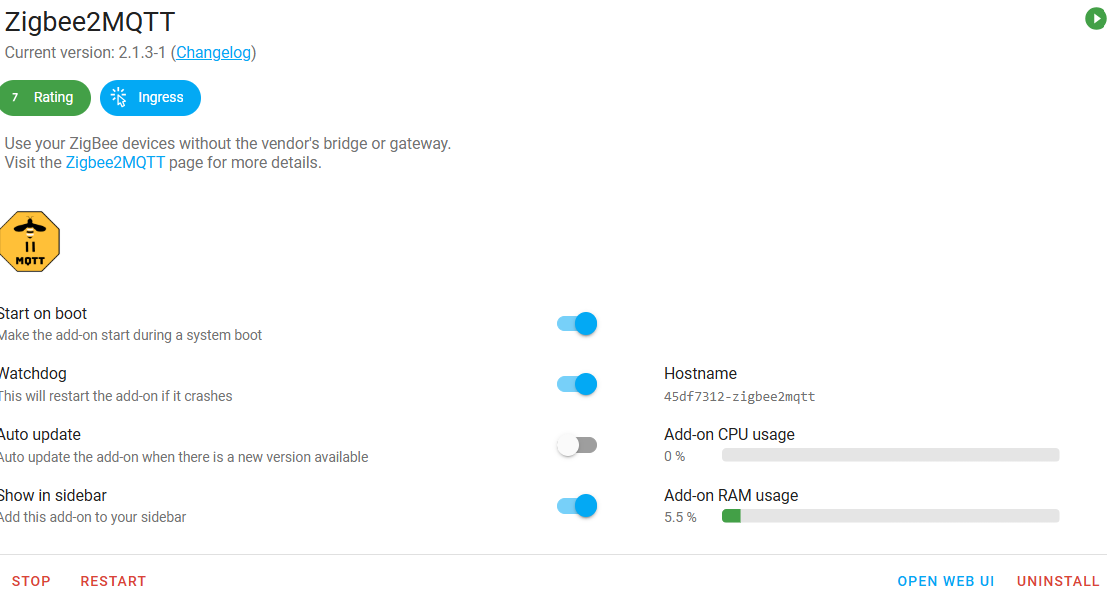Click the hostname 45df7312-zigbee2mqtt text

(739, 397)
